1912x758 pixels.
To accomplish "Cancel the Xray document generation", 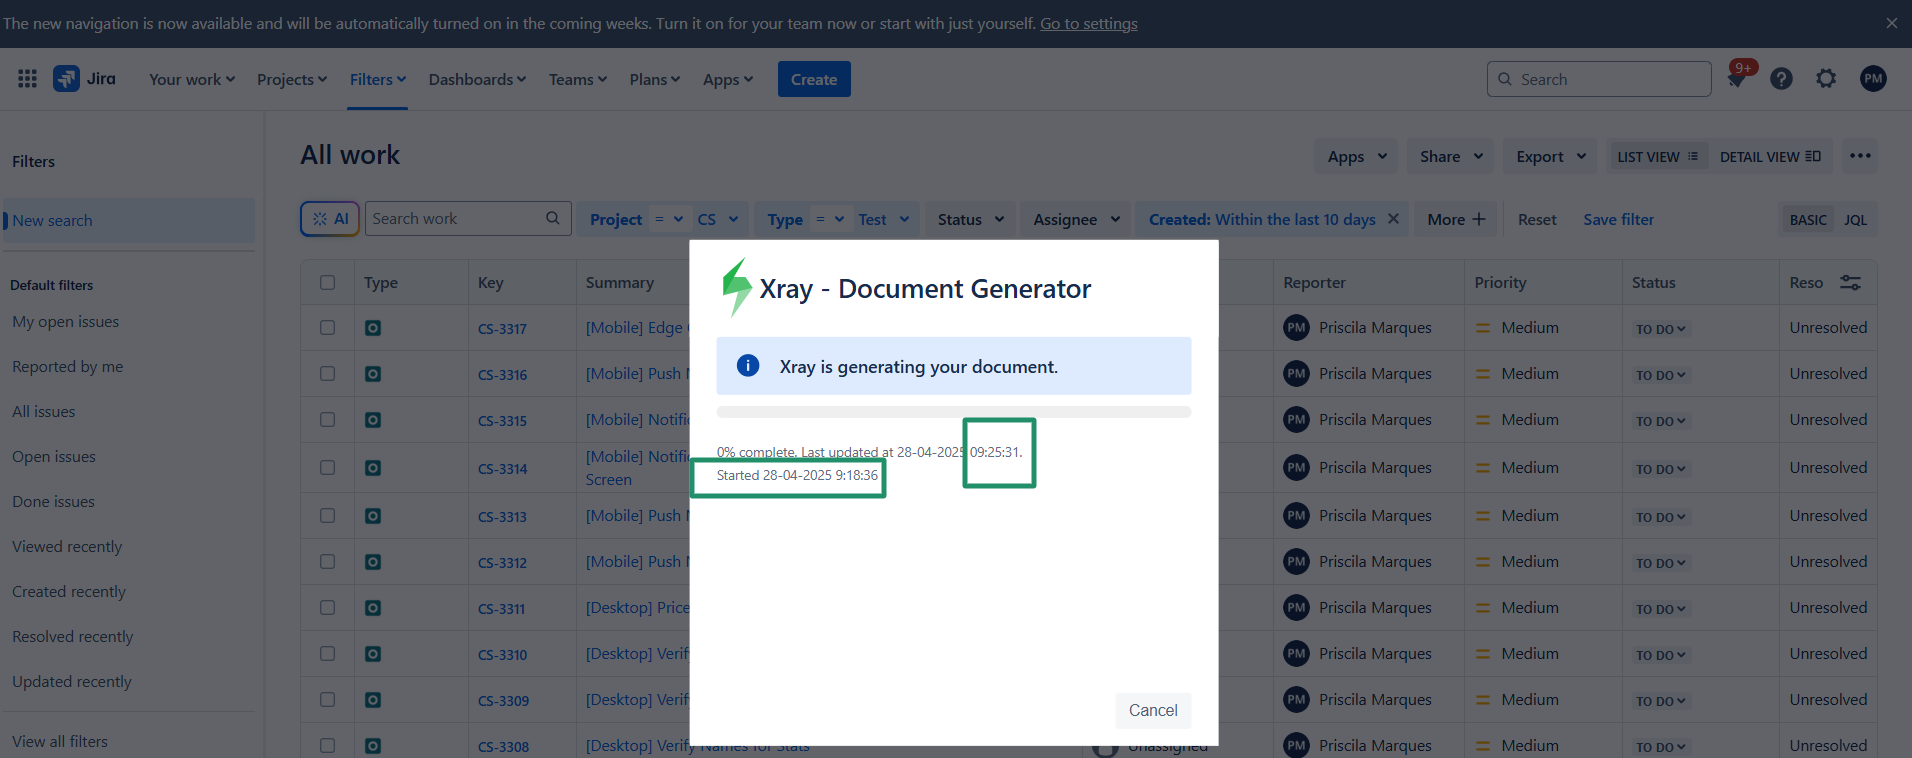I will [1153, 710].
